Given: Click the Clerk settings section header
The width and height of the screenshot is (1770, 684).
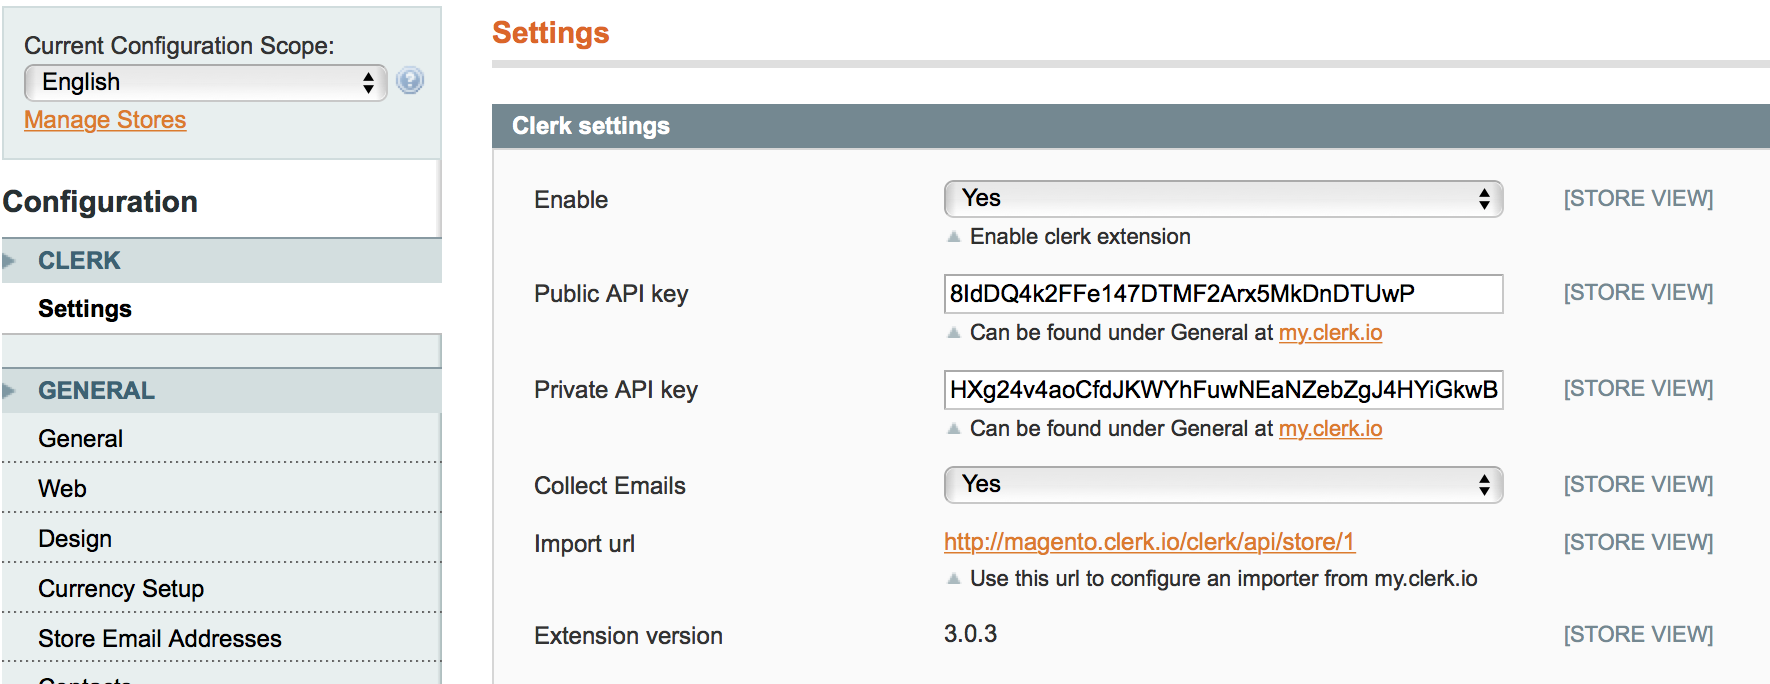Looking at the screenshot, I should 590,125.
